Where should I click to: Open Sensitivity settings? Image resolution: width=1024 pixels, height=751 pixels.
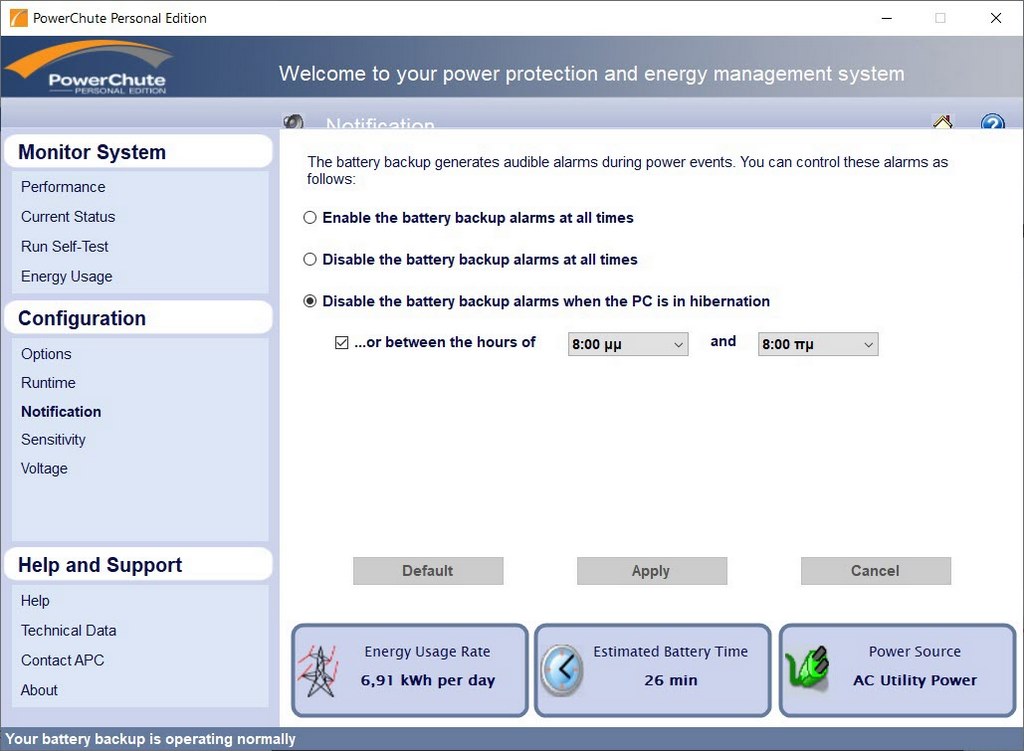point(53,439)
